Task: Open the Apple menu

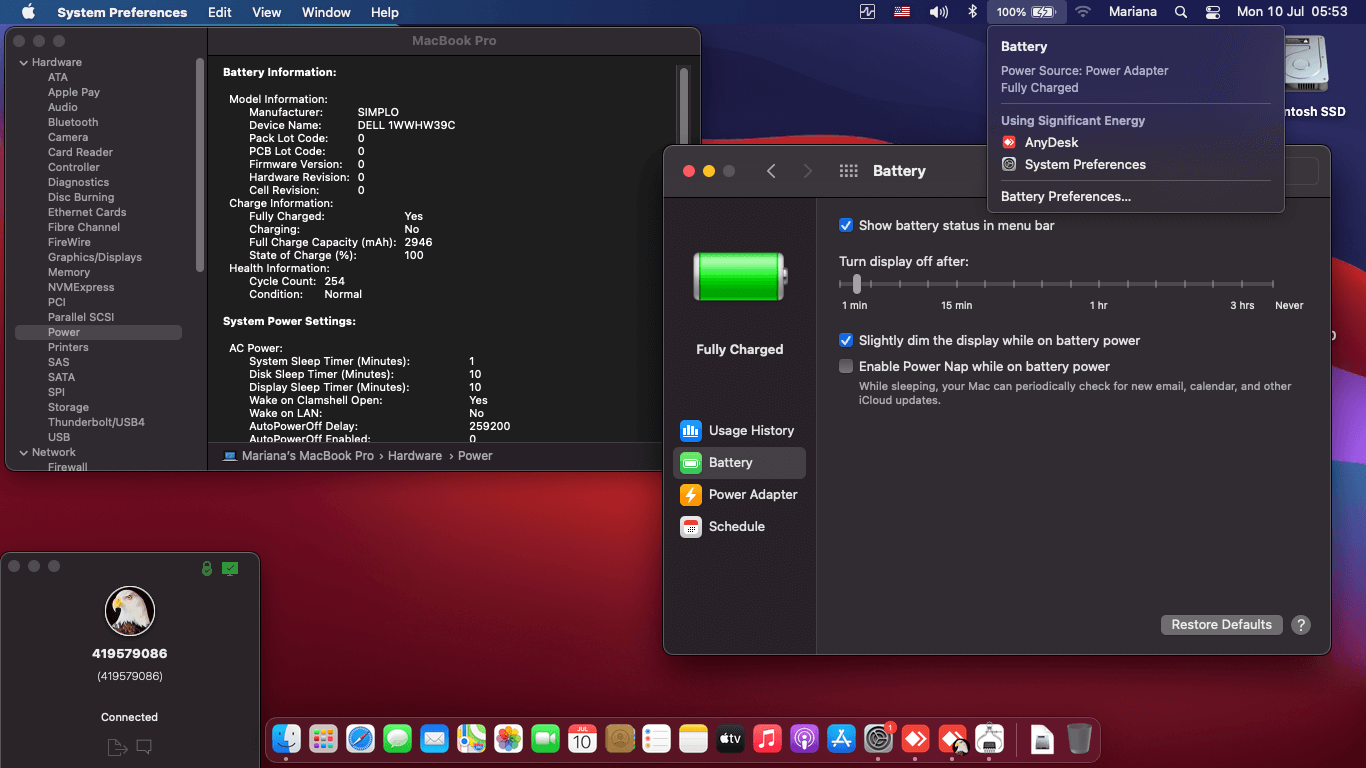Action: click(28, 12)
